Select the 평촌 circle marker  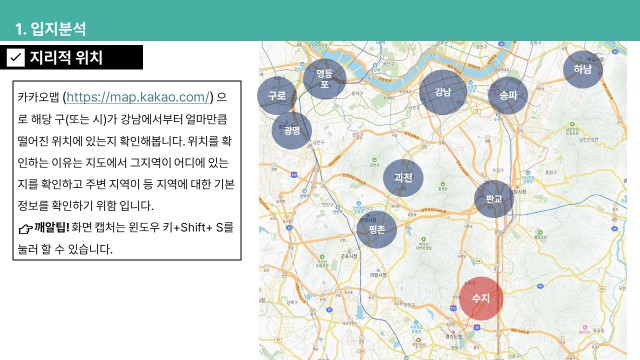377,229
